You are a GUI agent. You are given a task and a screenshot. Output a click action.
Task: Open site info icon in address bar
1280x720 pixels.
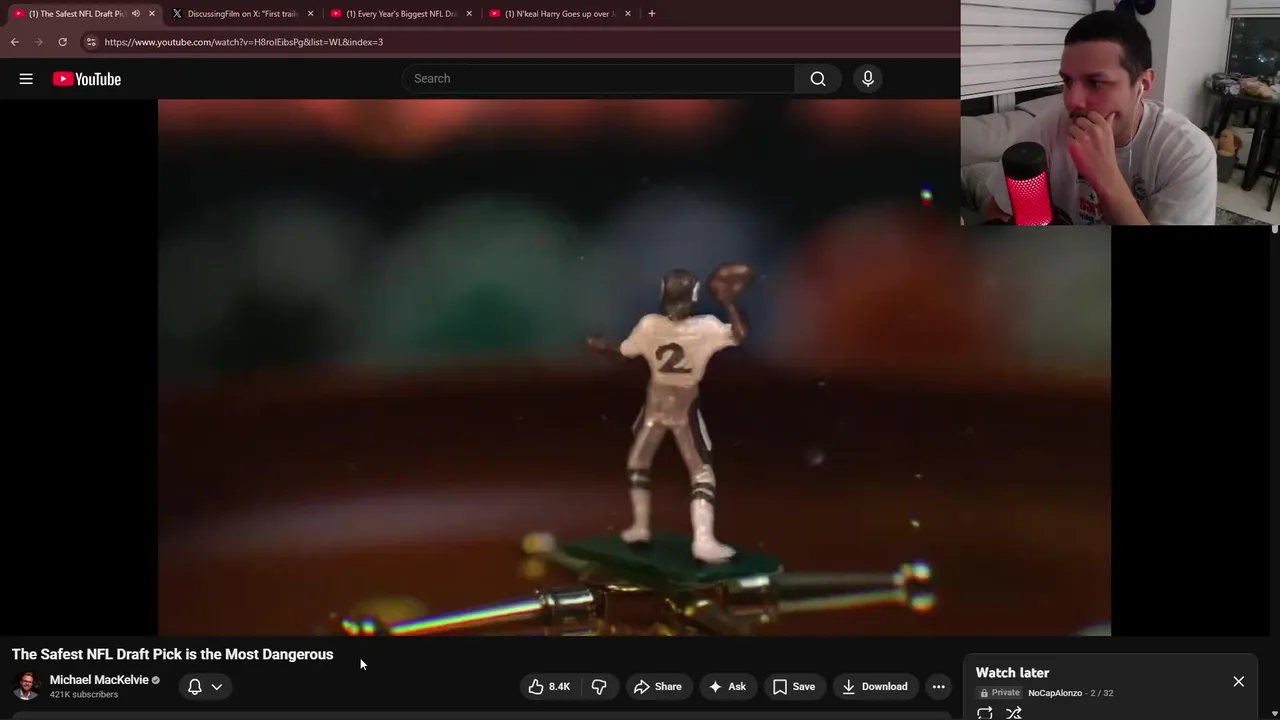point(91,42)
